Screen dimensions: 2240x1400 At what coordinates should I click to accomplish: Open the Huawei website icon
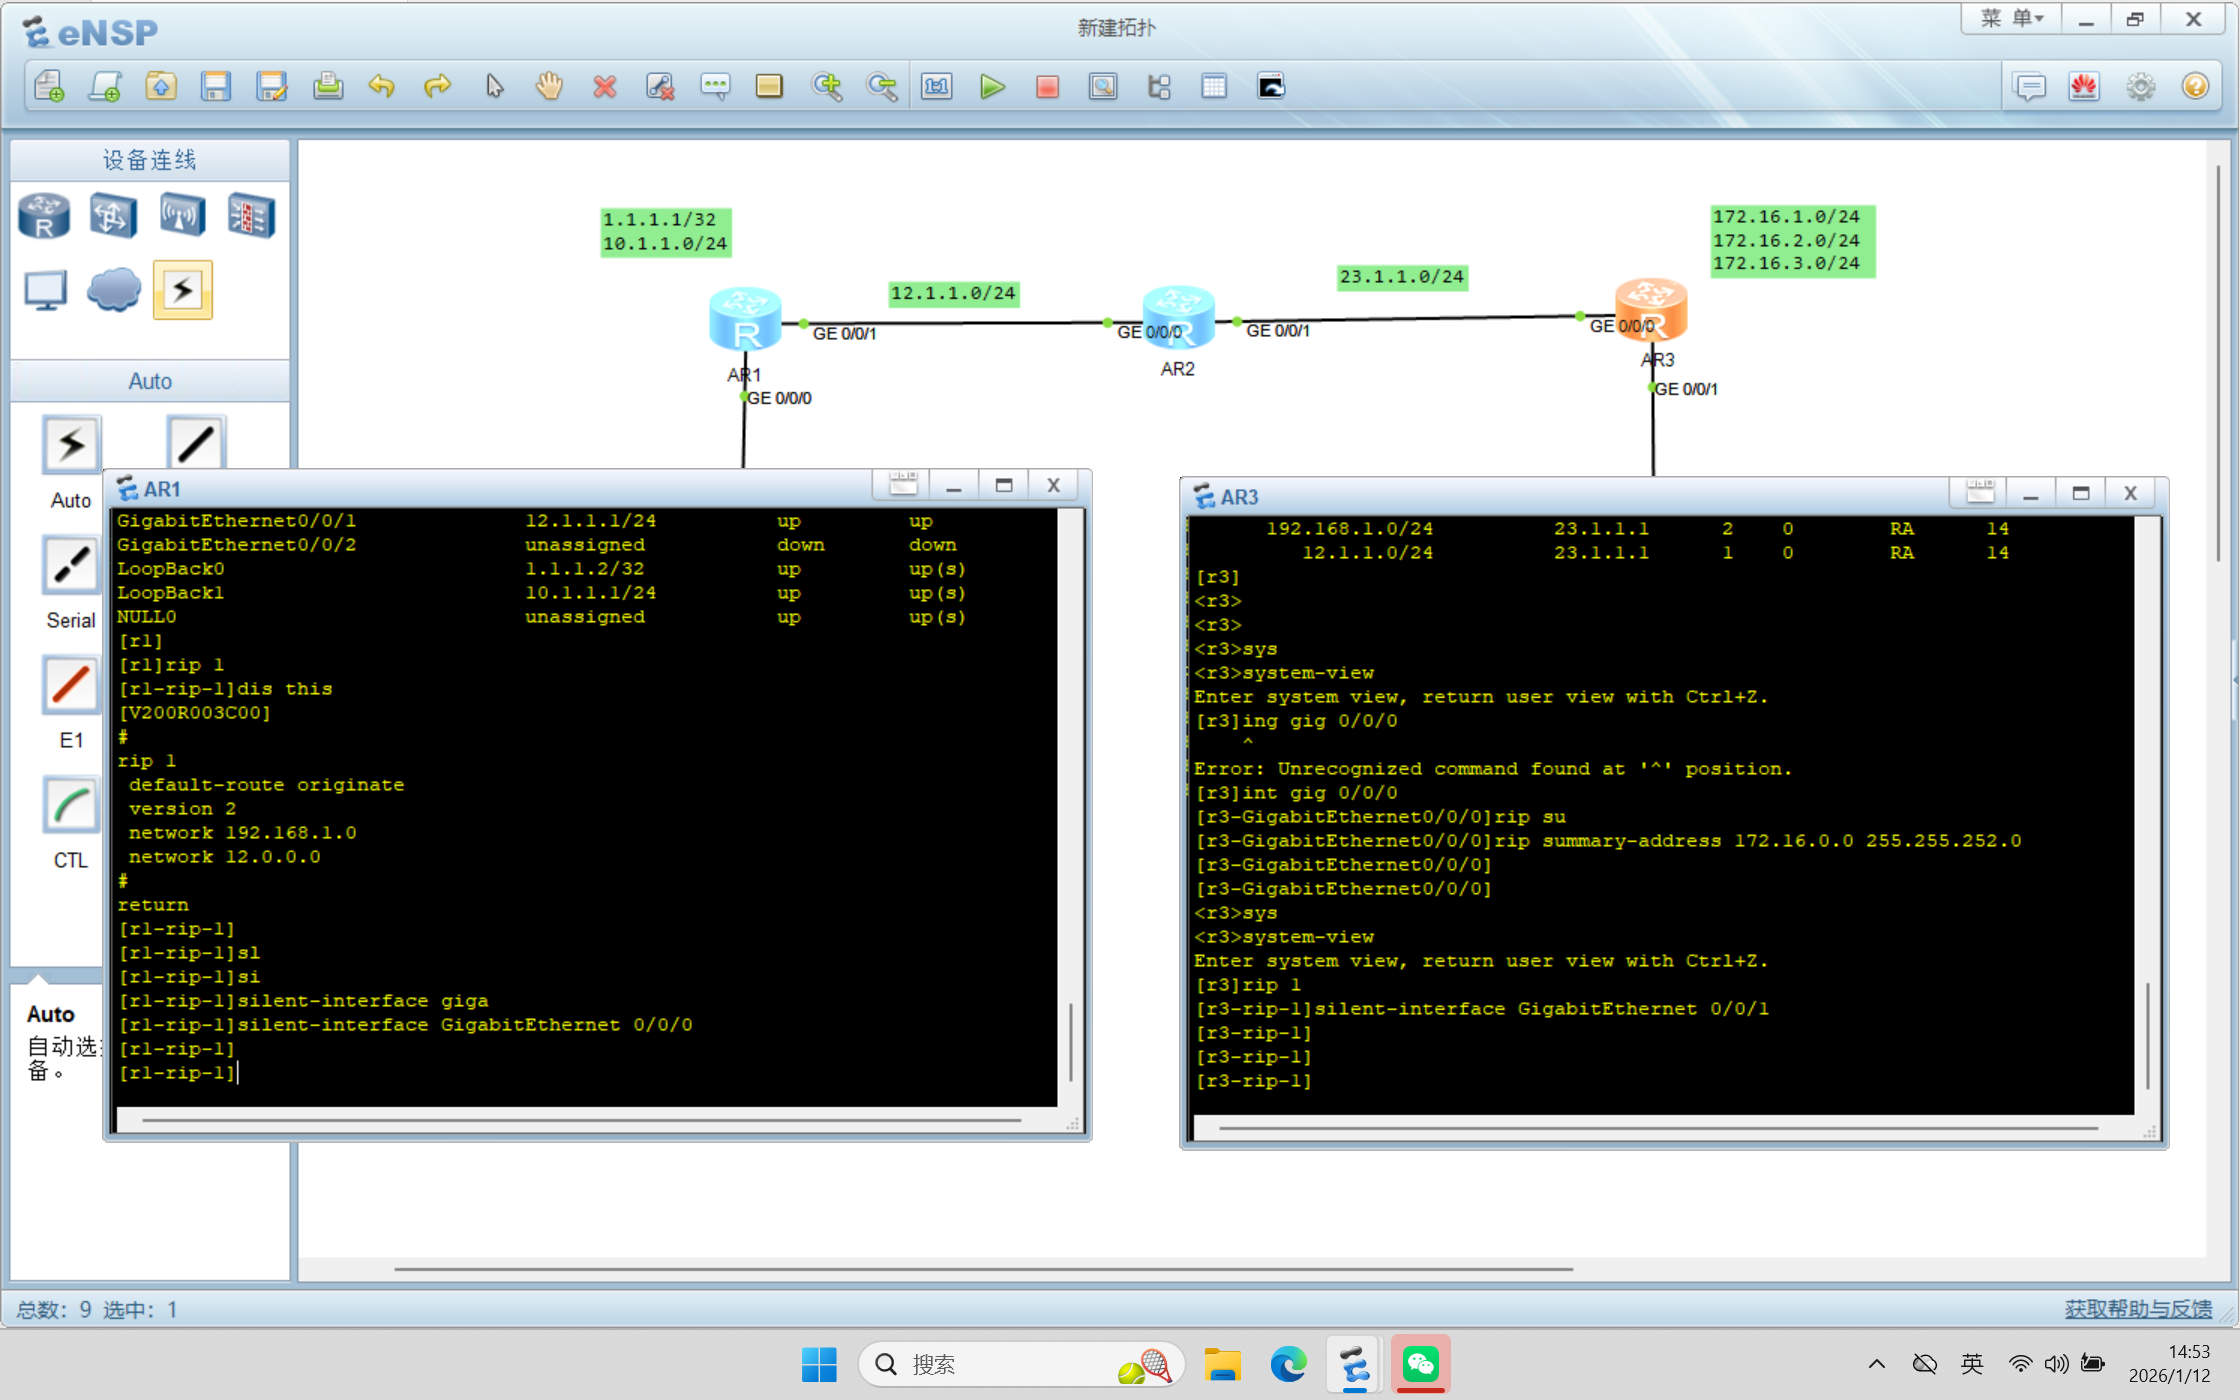[2084, 87]
